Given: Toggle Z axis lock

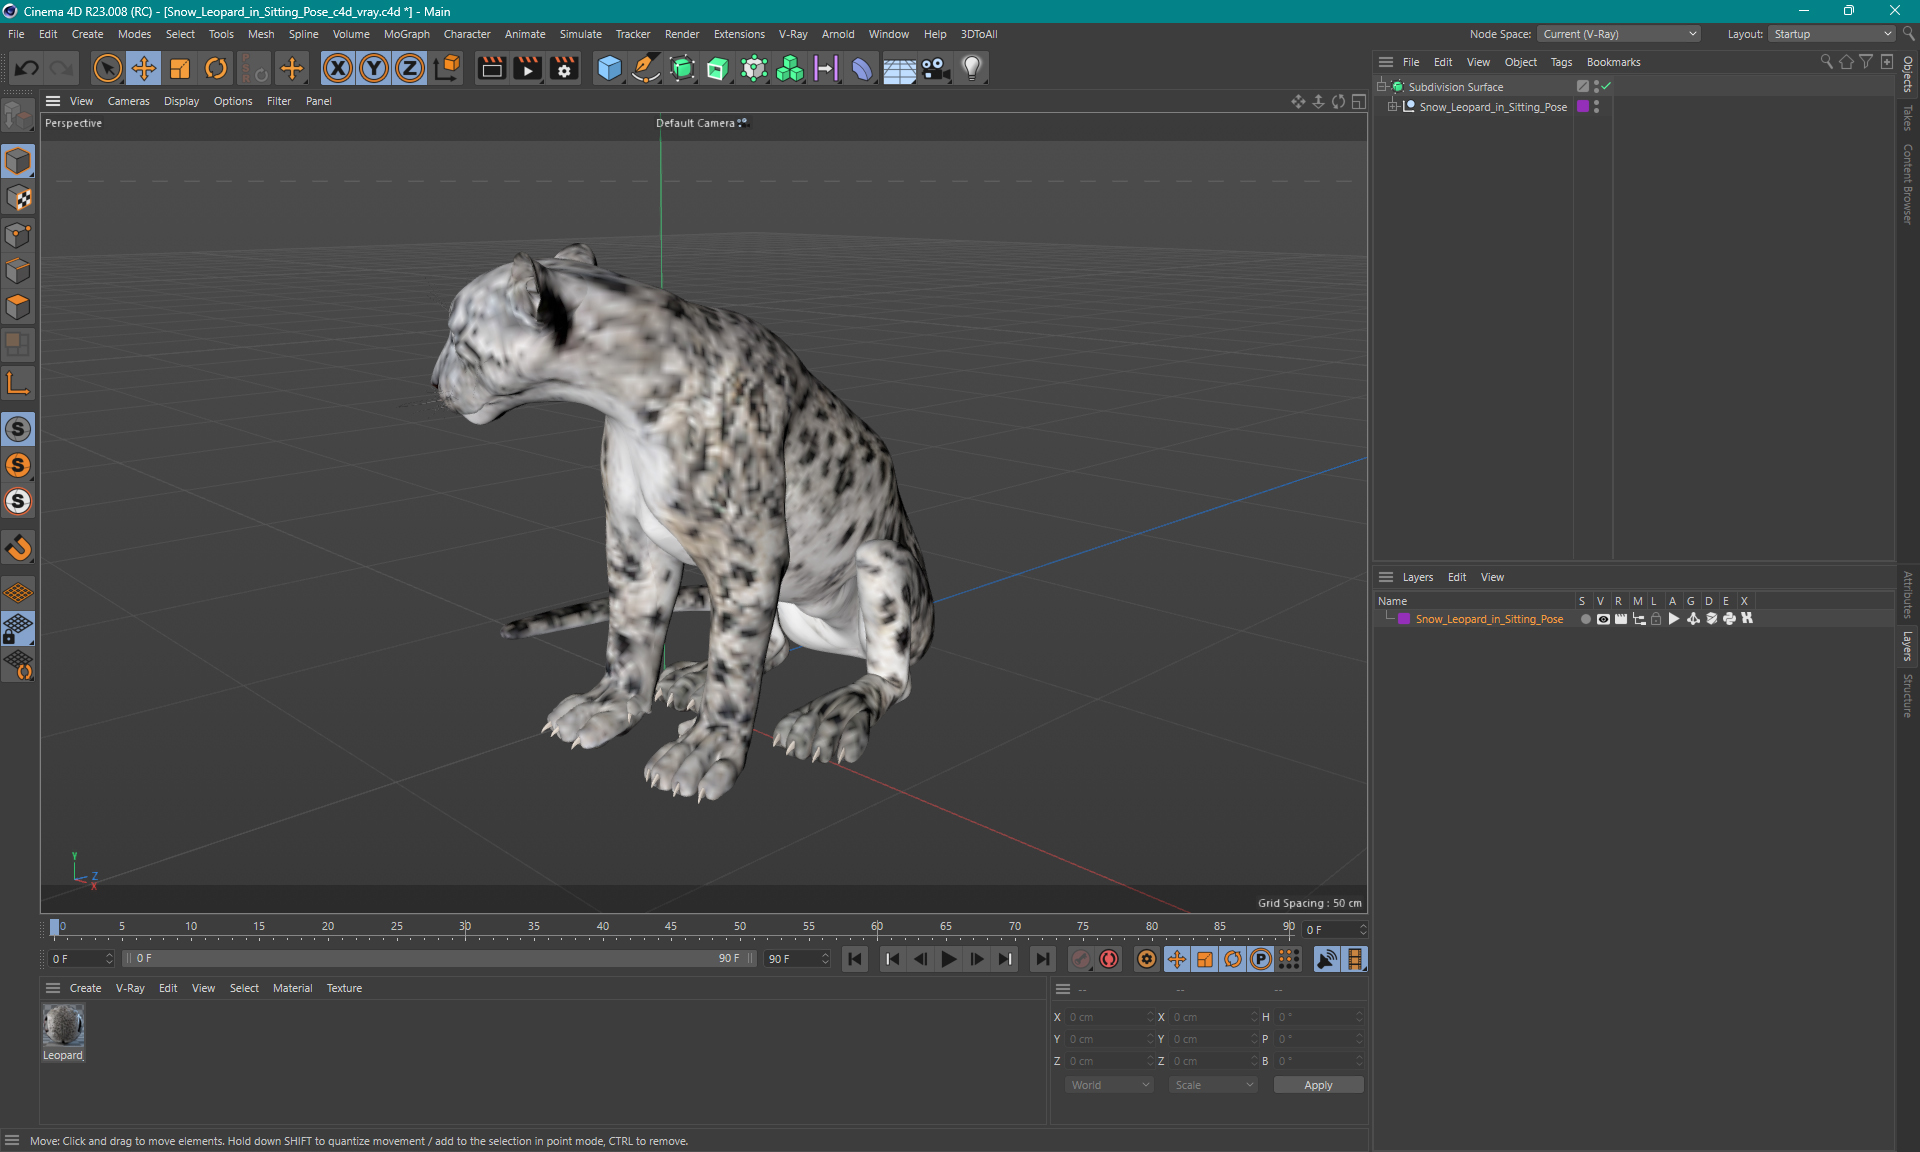Looking at the screenshot, I should (x=410, y=68).
